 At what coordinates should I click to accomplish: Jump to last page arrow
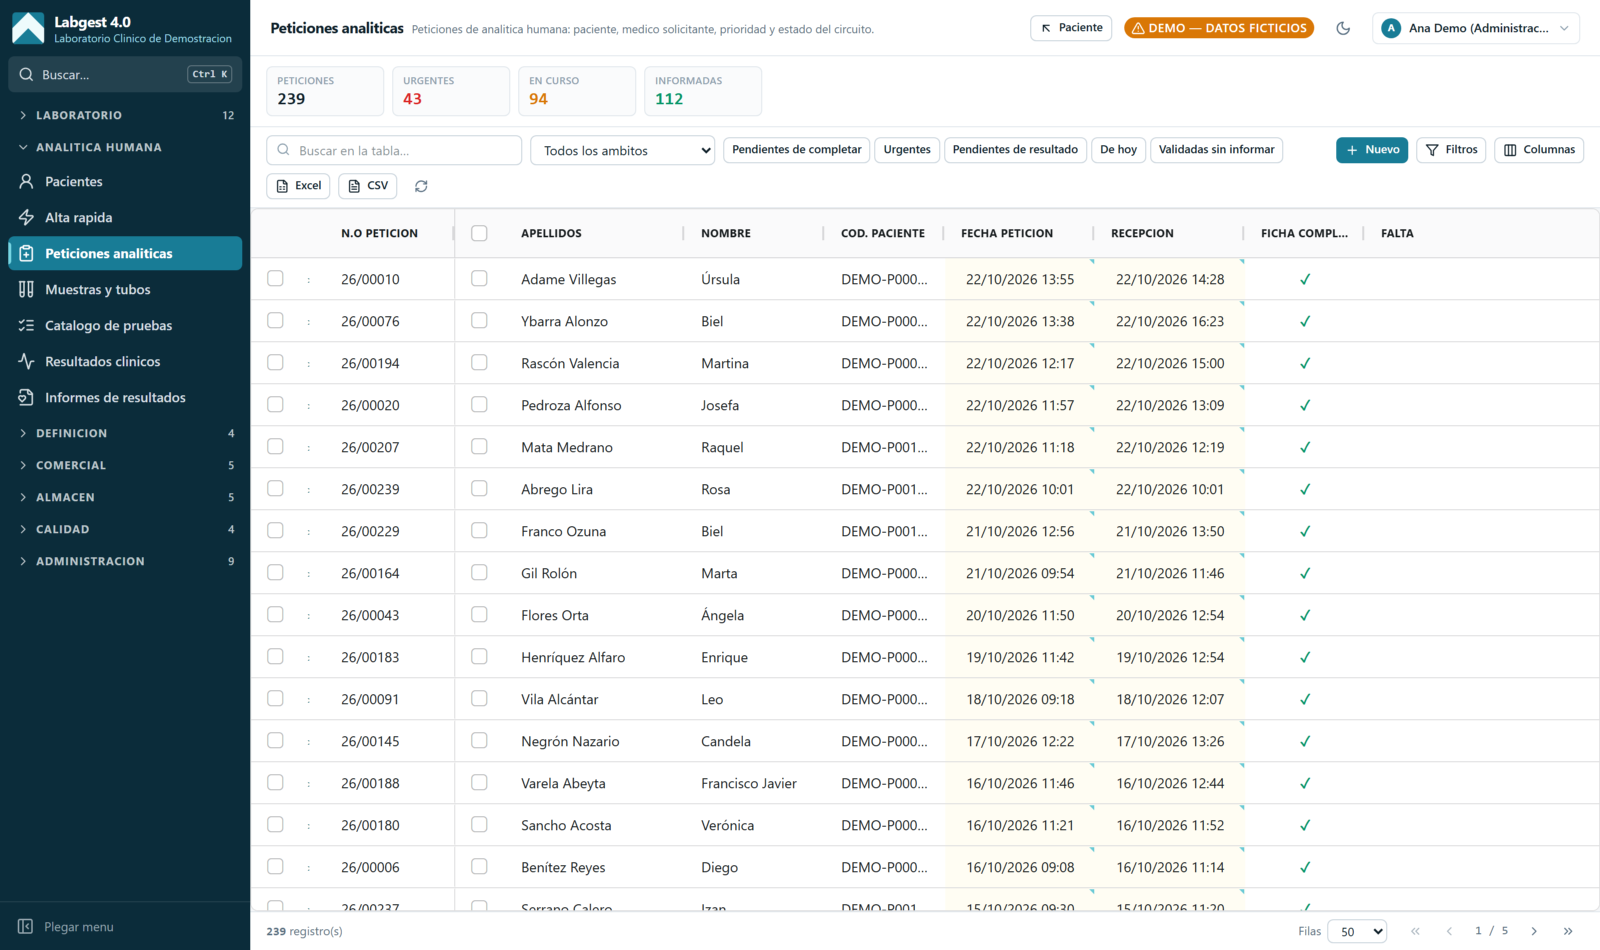click(x=1568, y=931)
